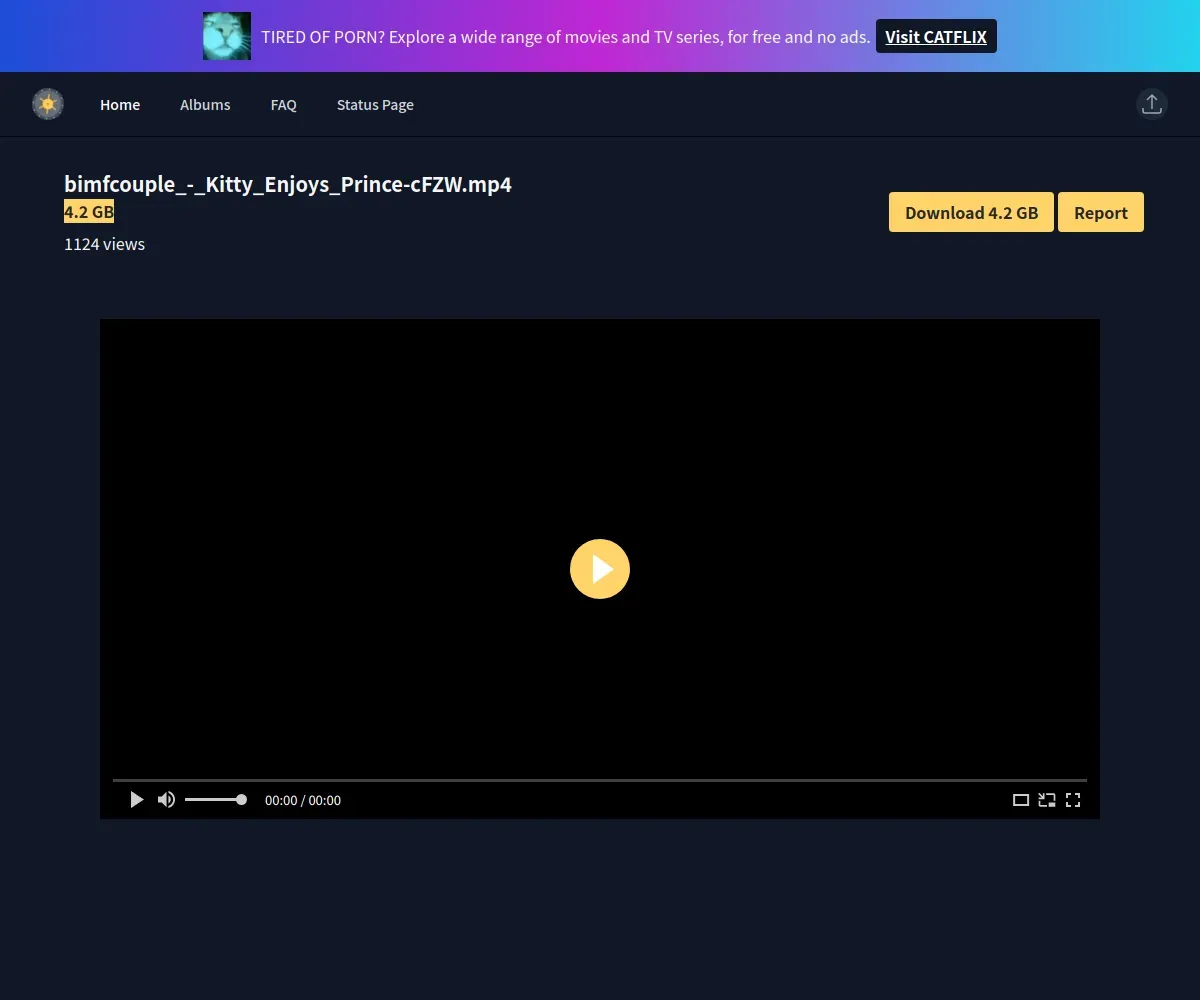Go to the Home nav item

[x=120, y=105]
